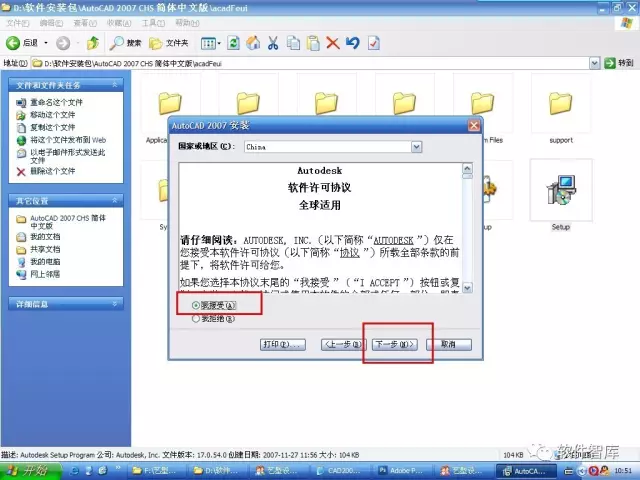
Task: Click E-mail this file task
Action: (x=67, y=156)
